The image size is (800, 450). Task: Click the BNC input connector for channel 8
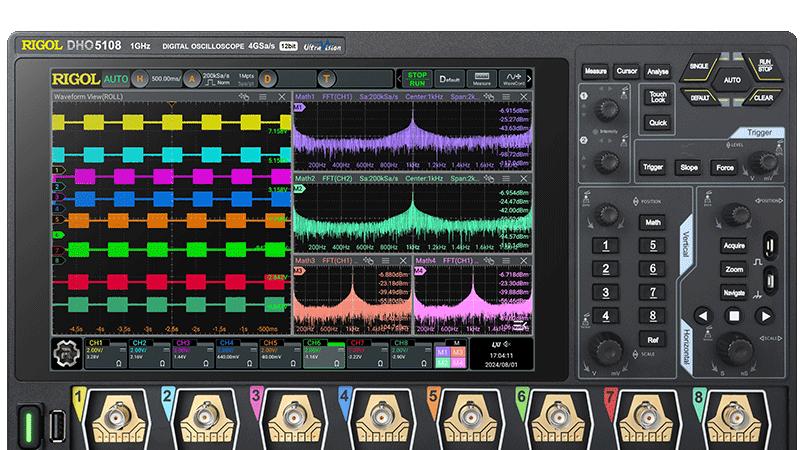[734, 414]
